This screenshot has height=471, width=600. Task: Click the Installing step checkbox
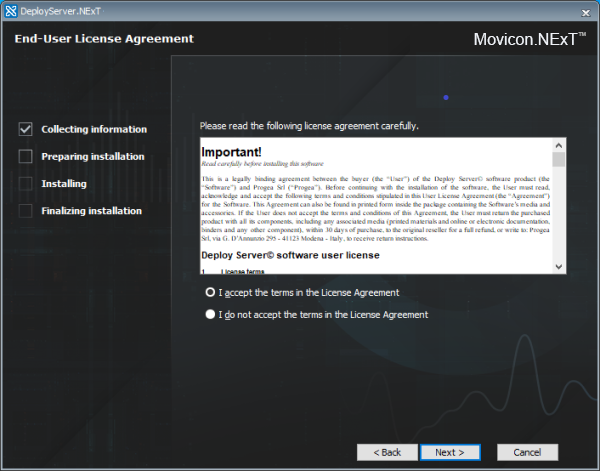(x=26, y=184)
